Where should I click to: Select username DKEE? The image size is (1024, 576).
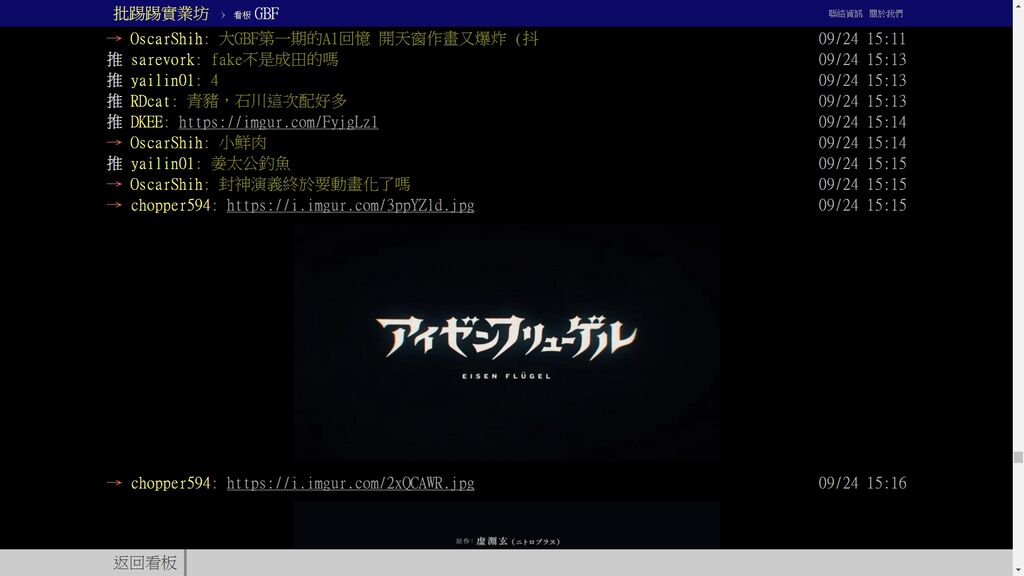[x=146, y=122]
